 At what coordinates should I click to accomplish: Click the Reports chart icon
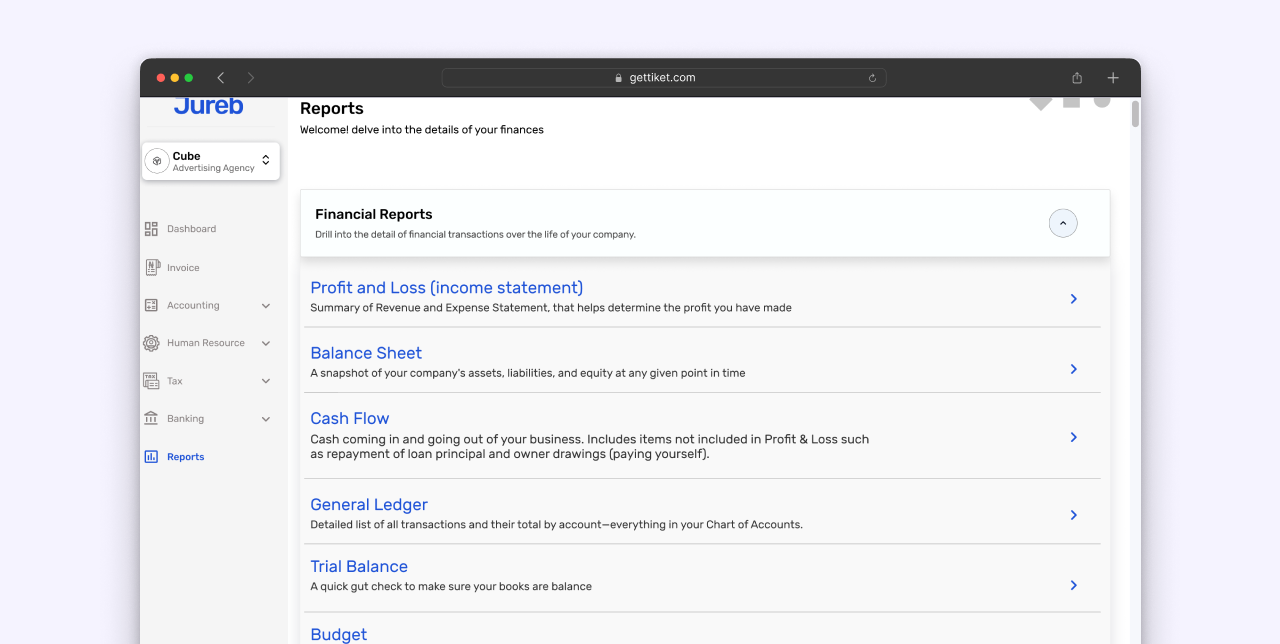151,457
